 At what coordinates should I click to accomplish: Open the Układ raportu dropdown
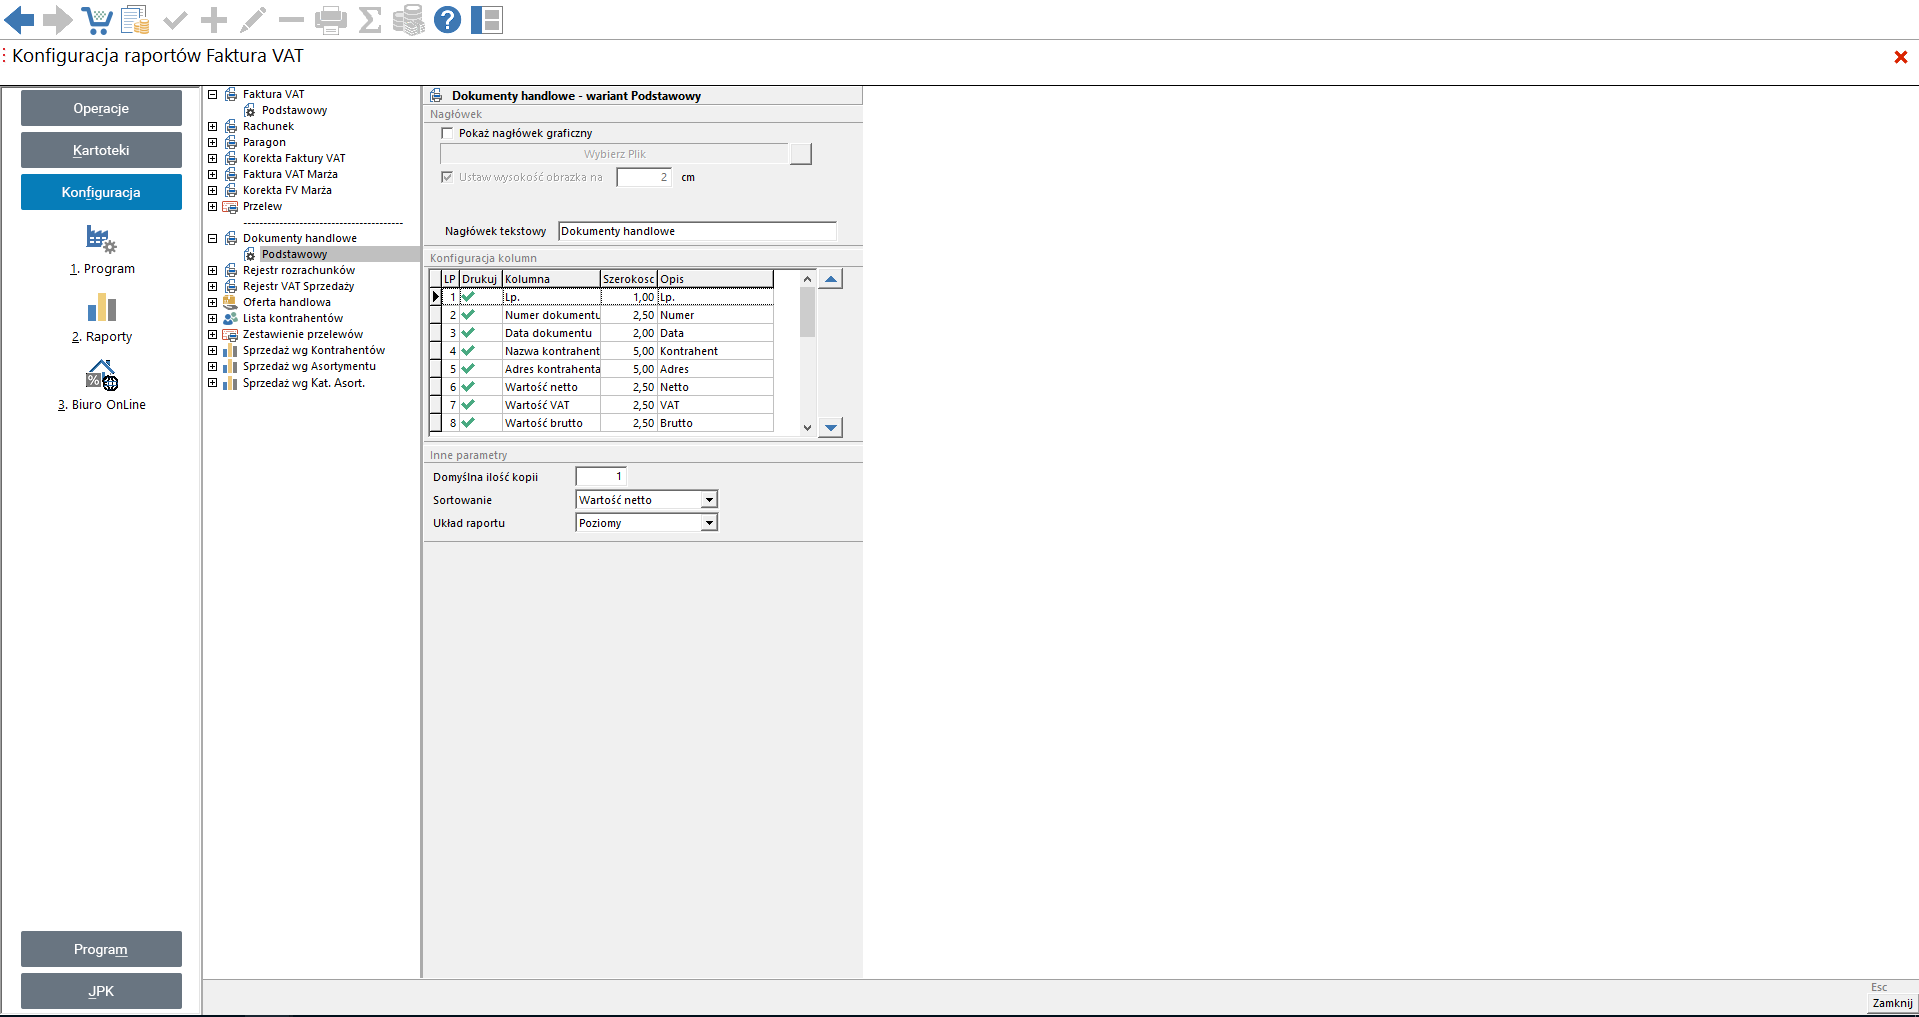pos(709,523)
